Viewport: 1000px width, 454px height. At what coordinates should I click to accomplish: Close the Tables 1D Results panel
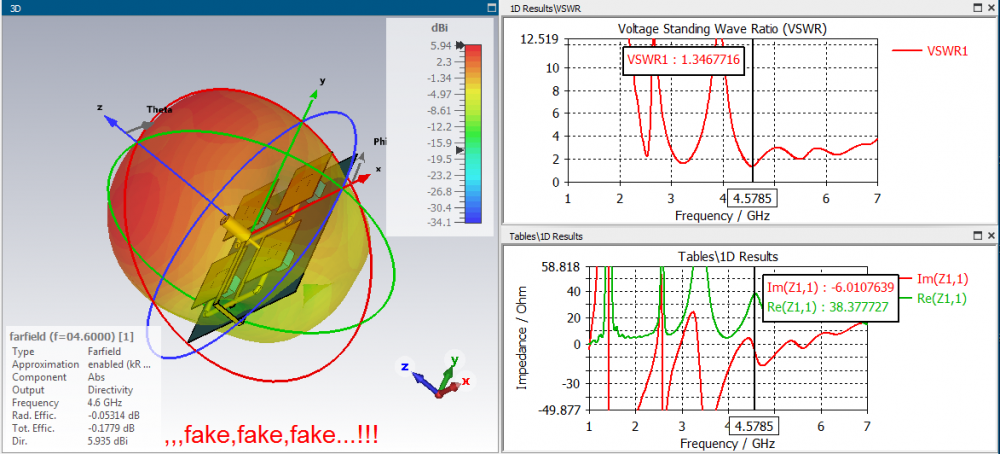pos(991,236)
